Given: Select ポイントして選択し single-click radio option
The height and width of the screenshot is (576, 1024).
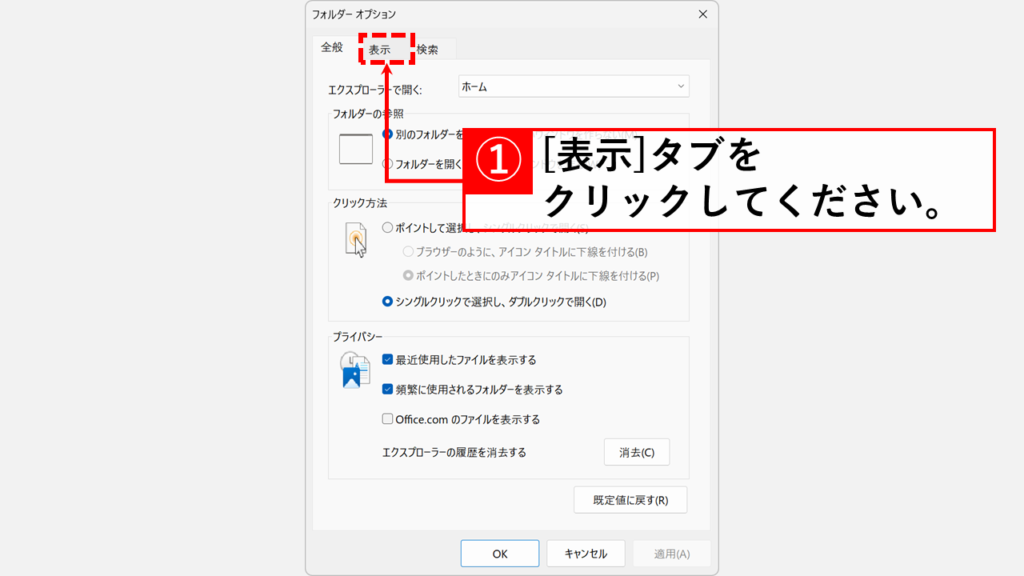Looking at the screenshot, I should click(387, 227).
